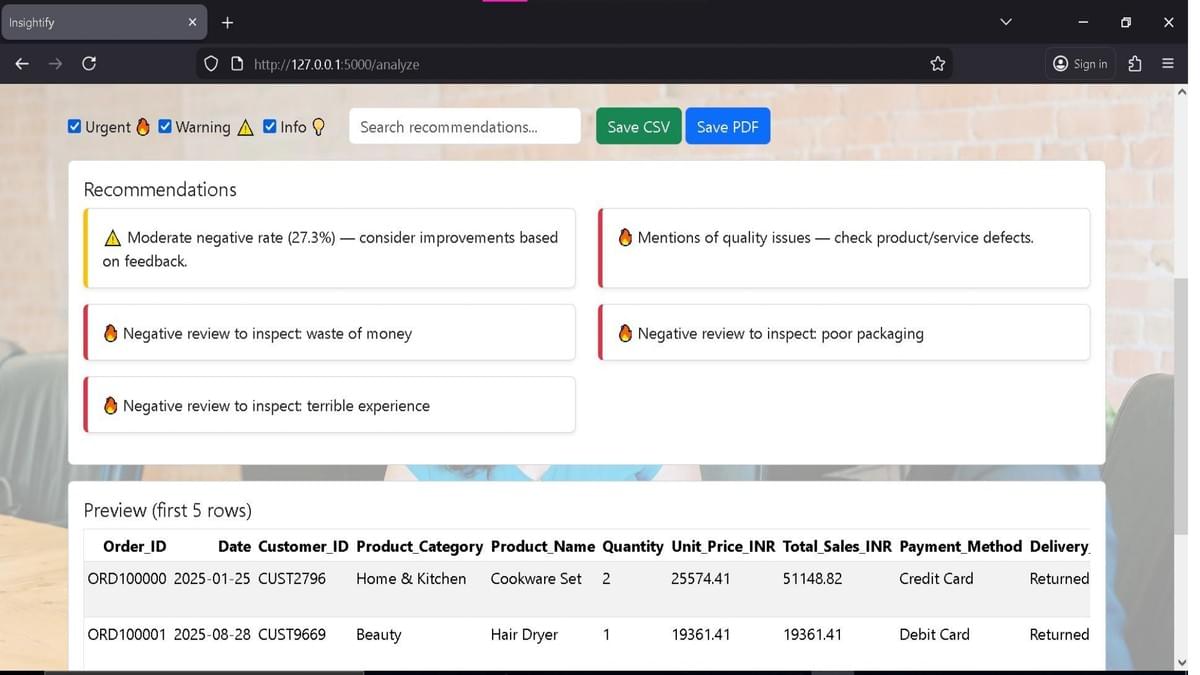Bookmark page using star icon
Screen dimensions: 1200x675
click(937, 64)
